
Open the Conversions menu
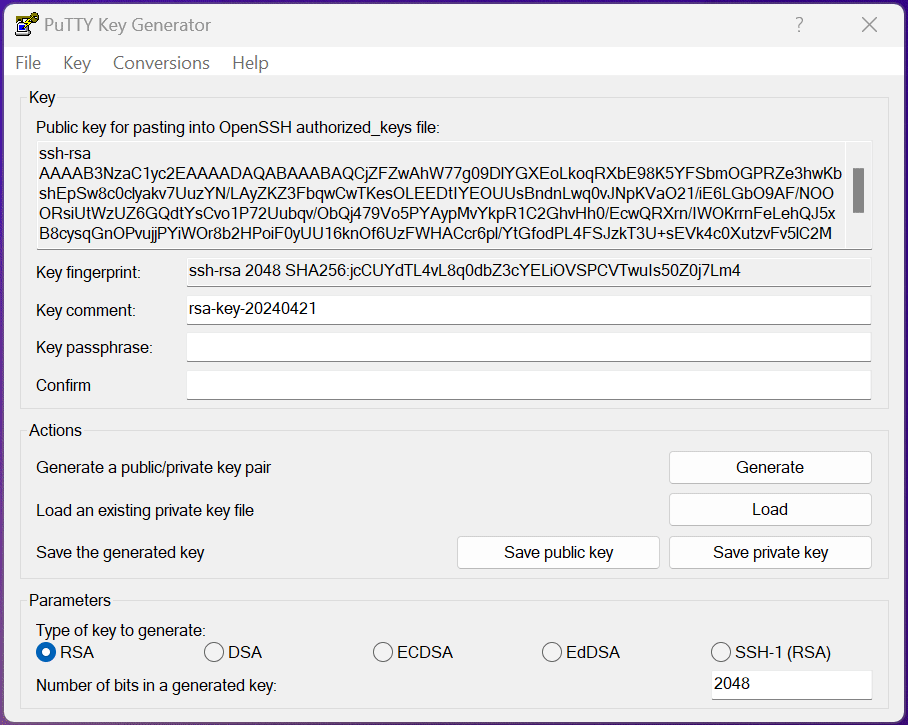[x=161, y=63]
